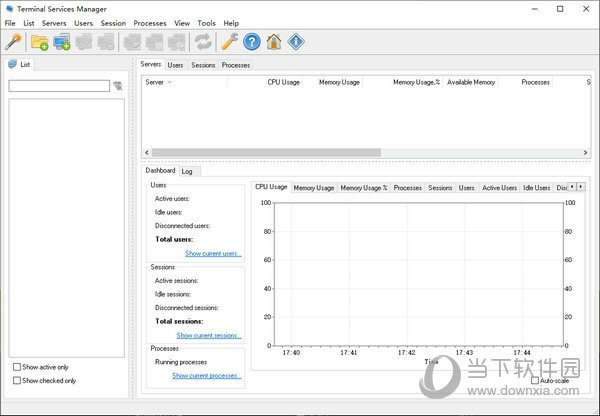Launch the wizard wand toolbar icon
The width and height of the screenshot is (600, 416).
13,42
